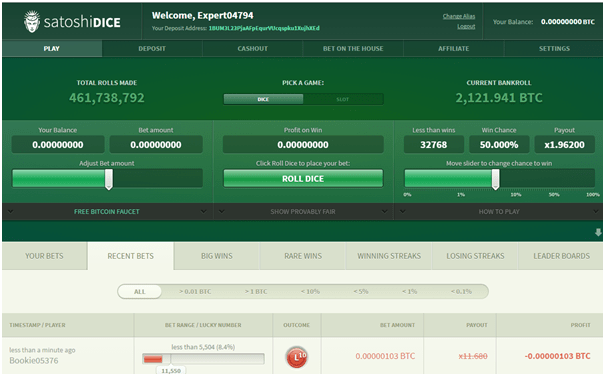Click the Roll Dice button
605x376 pixels.
tap(303, 179)
